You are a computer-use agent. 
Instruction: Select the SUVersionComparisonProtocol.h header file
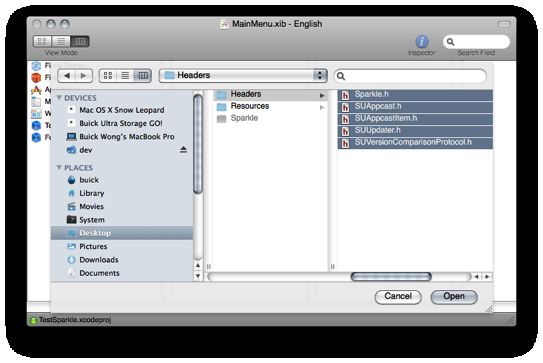click(415, 143)
